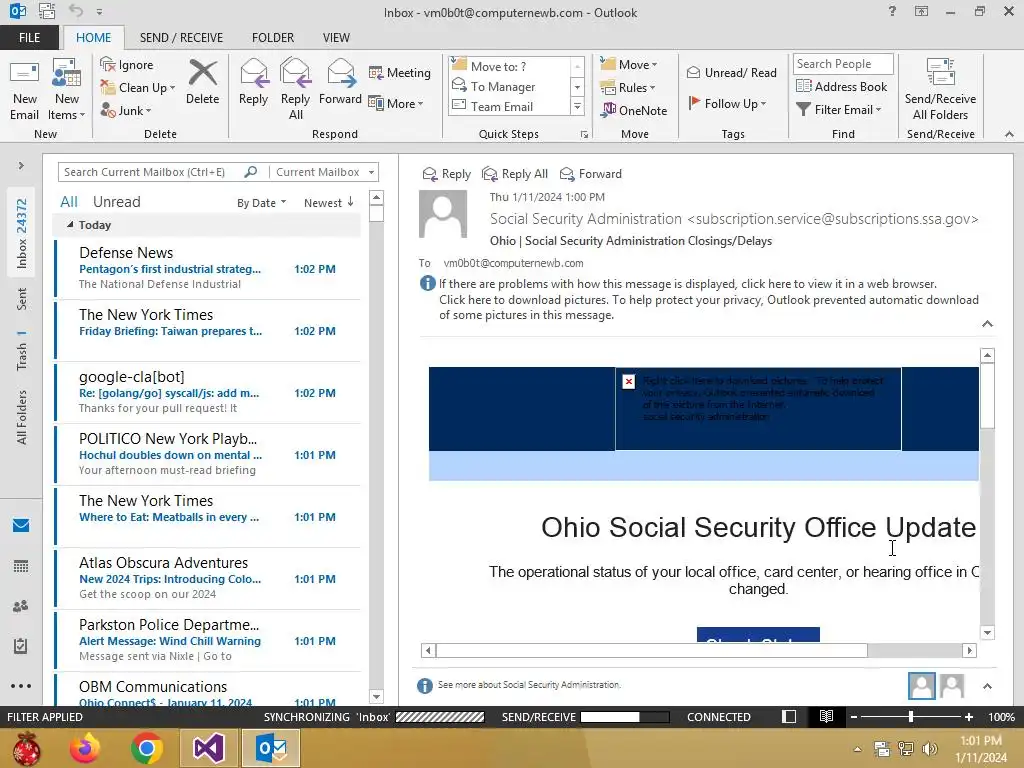This screenshot has height=768, width=1024.
Task: Adjust the zoom slider
Action: (911, 717)
